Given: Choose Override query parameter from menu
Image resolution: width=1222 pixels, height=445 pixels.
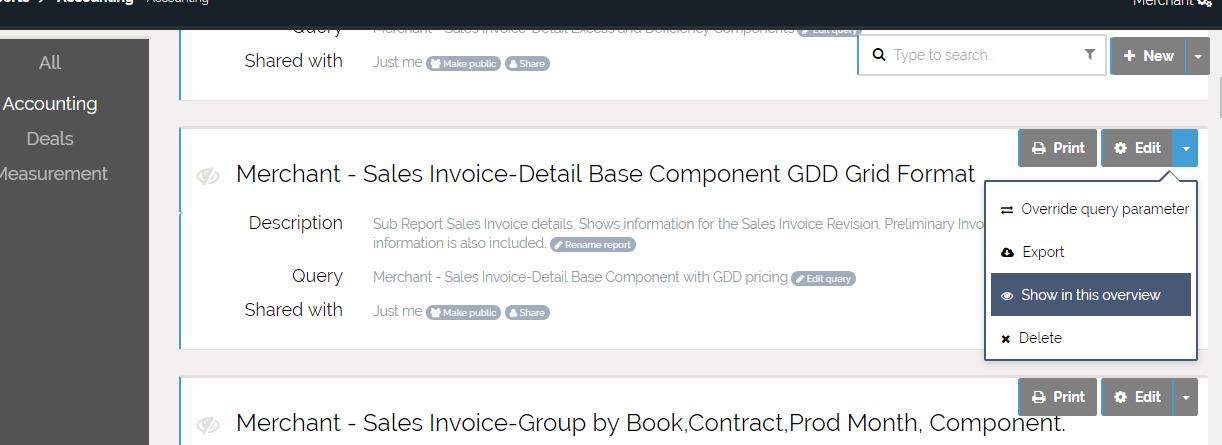Looking at the screenshot, I should click(x=1094, y=209).
